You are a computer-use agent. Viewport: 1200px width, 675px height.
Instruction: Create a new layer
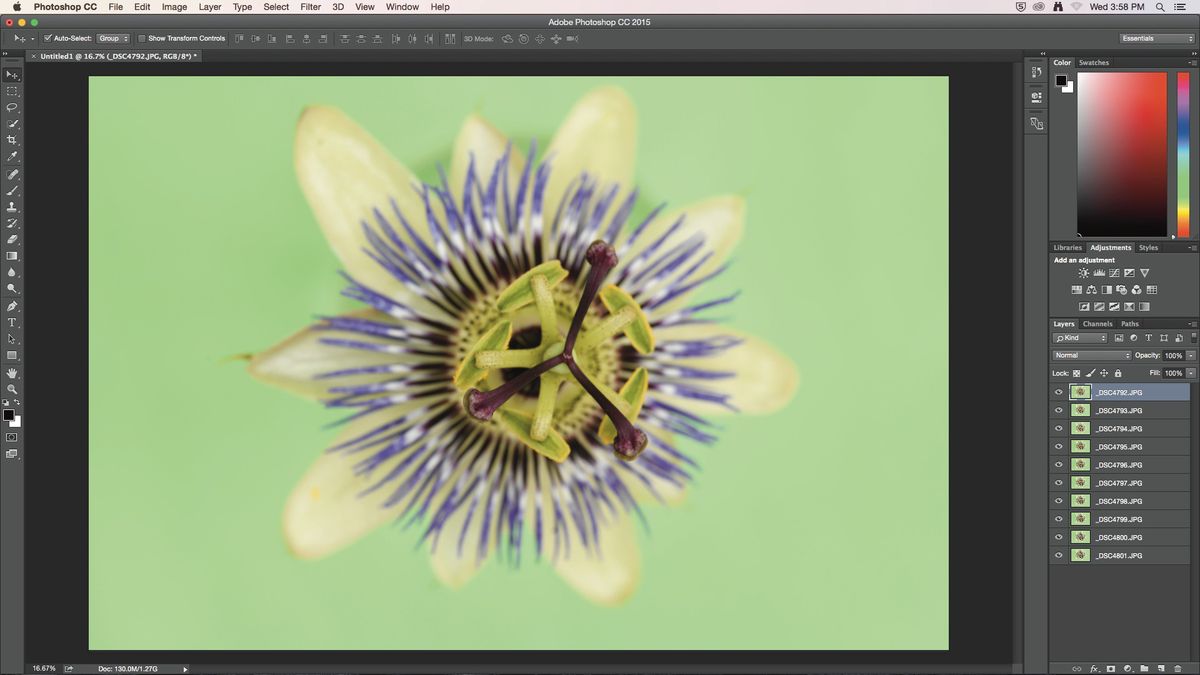(x=1160, y=668)
